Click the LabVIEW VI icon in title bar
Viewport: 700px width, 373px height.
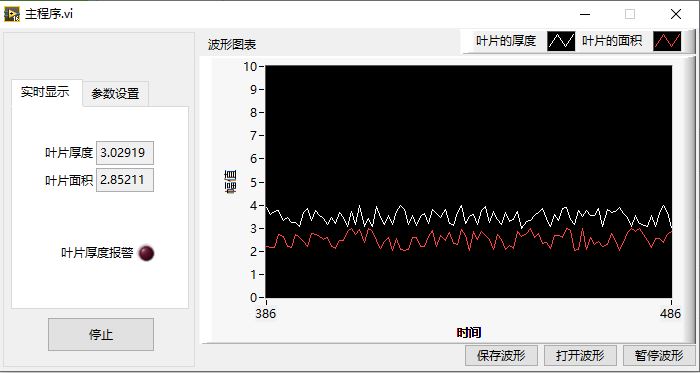12,14
